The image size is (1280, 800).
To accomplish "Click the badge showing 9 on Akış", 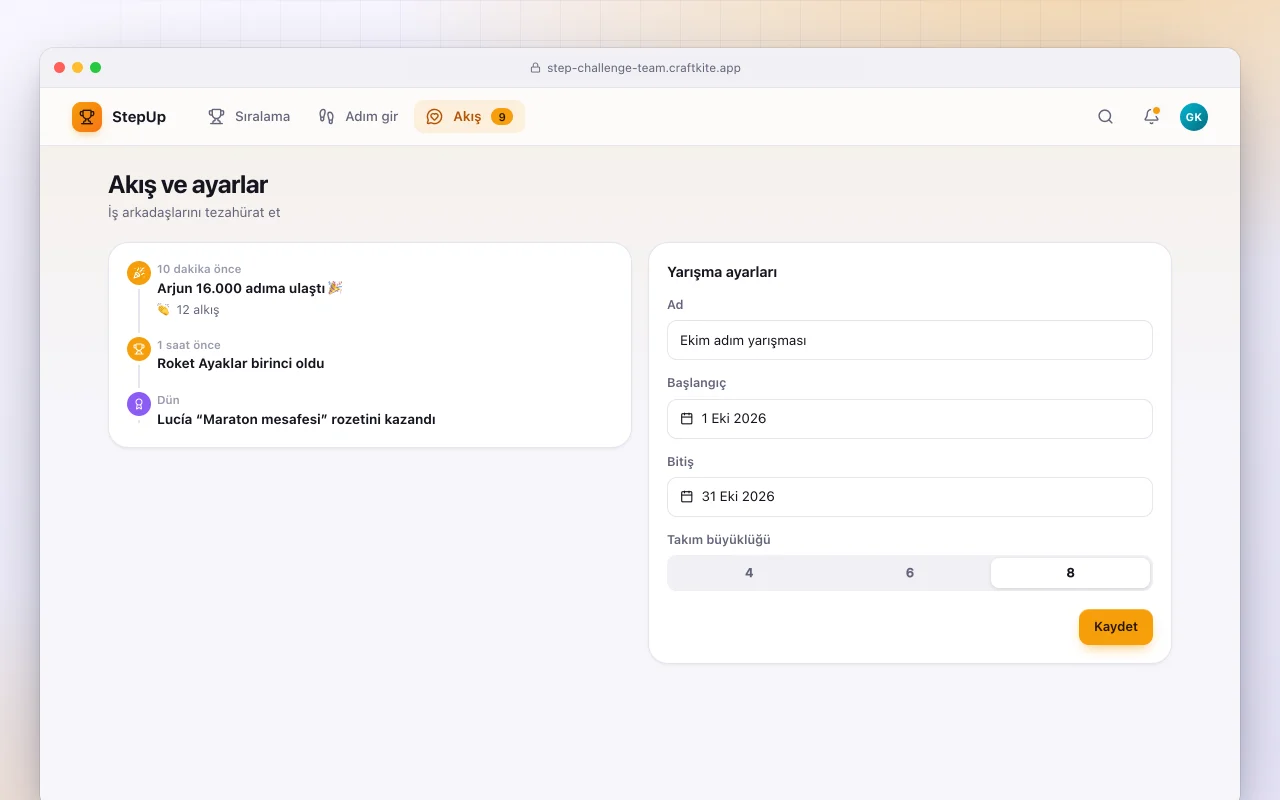I will pyautogui.click(x=502, y=117).
